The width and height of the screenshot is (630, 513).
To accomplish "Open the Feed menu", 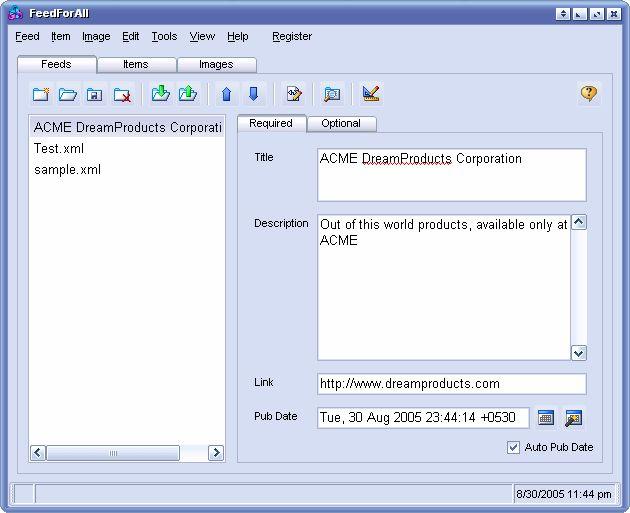I will tap(27, 36).
